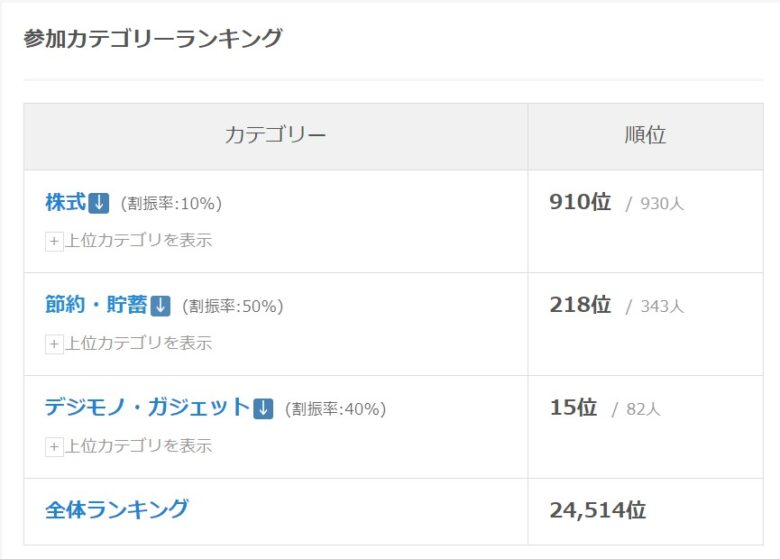Open the 株式 category link
Screen dimensions: 780x559
click(x=66, y=202)
